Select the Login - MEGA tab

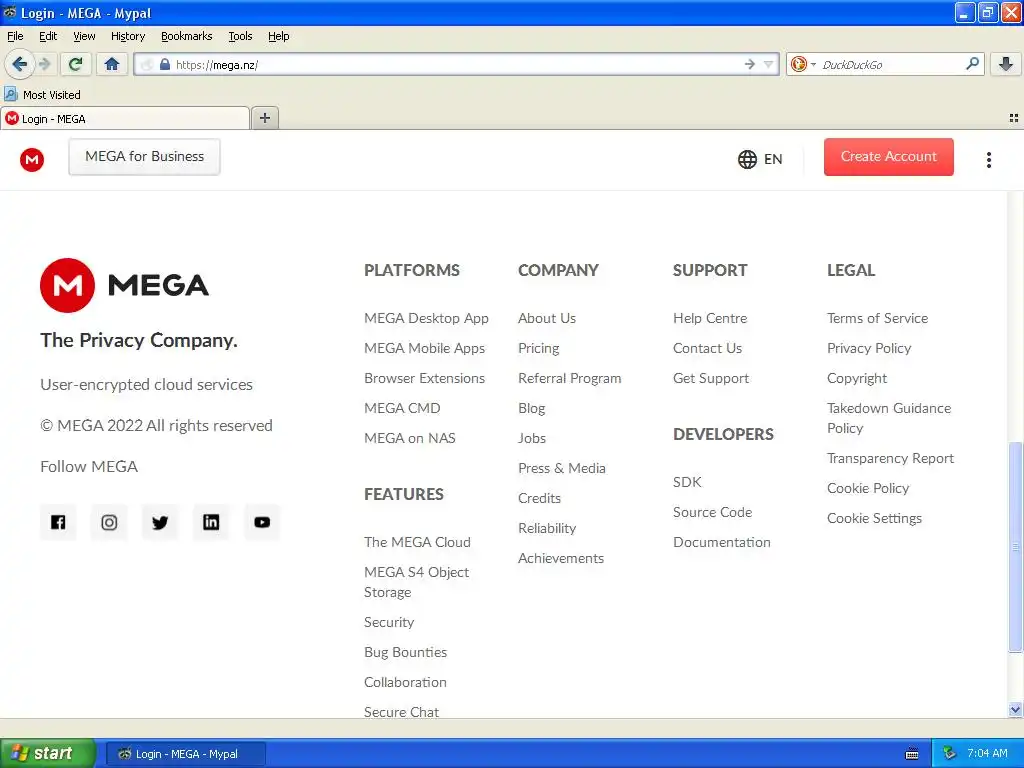point(125,119)
